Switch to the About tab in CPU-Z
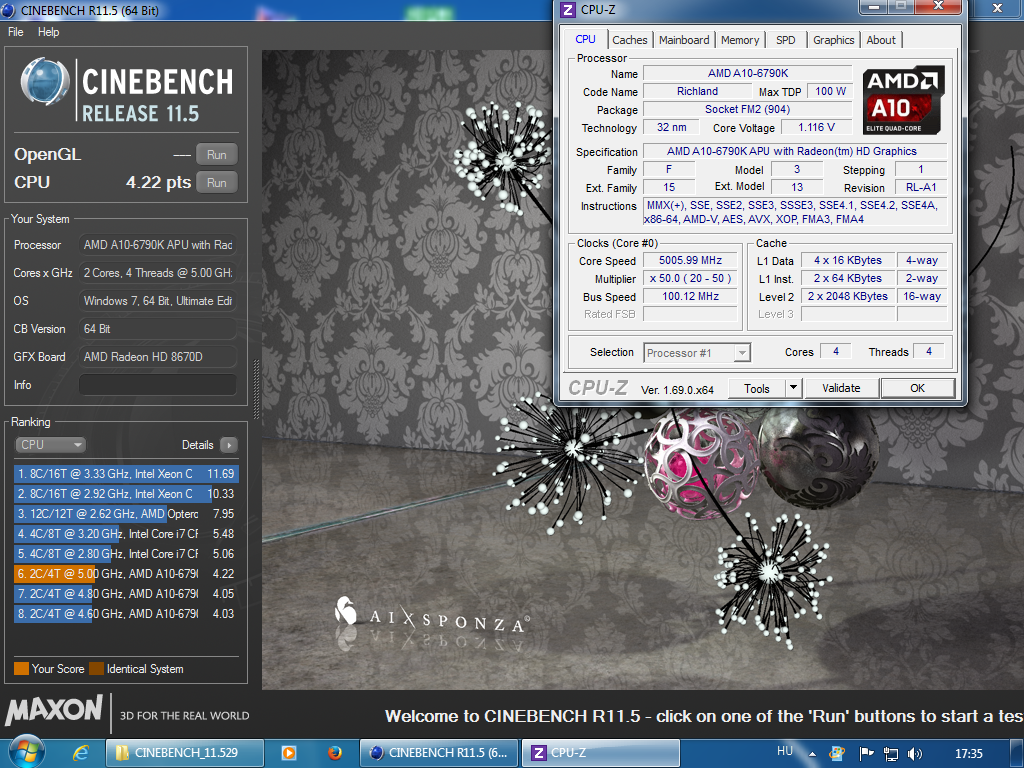The height and width of the screenshot is (768, 1024). tap(881, 40)
